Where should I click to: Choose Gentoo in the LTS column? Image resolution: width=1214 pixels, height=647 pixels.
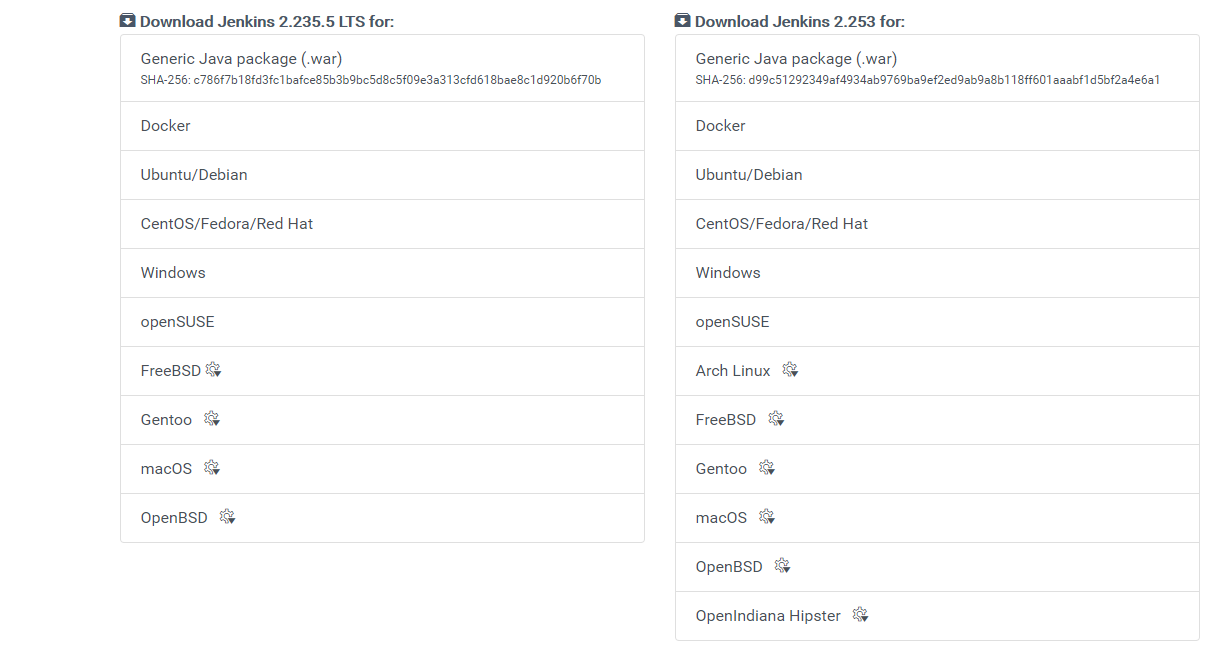(382, 420)
